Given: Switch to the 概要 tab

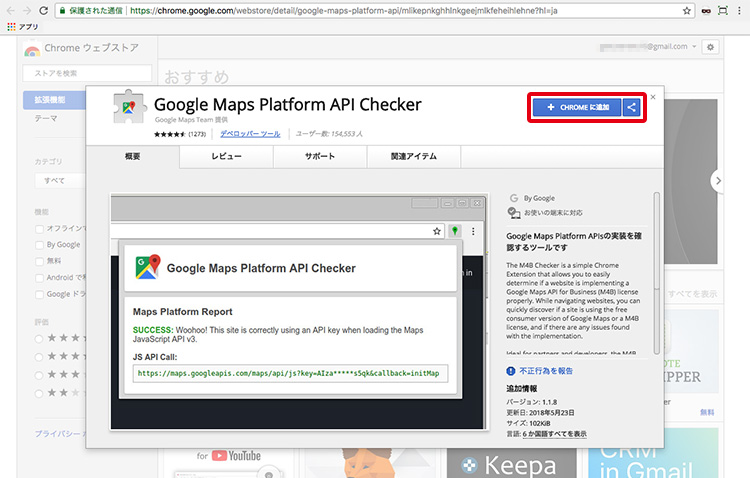Looking at the screenshot, I should click(132, 156).
